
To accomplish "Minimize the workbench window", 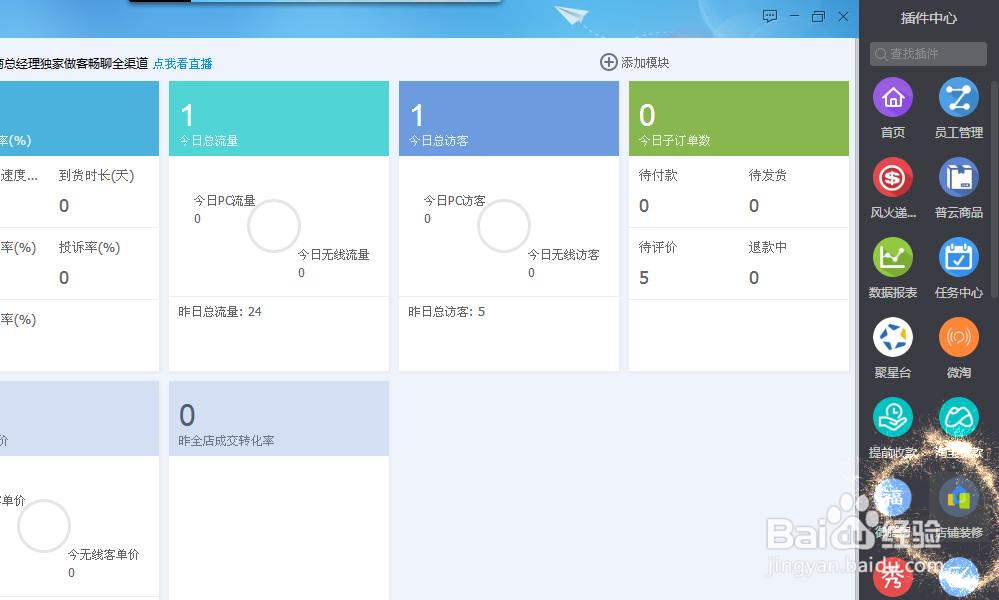I will (794, 16).
